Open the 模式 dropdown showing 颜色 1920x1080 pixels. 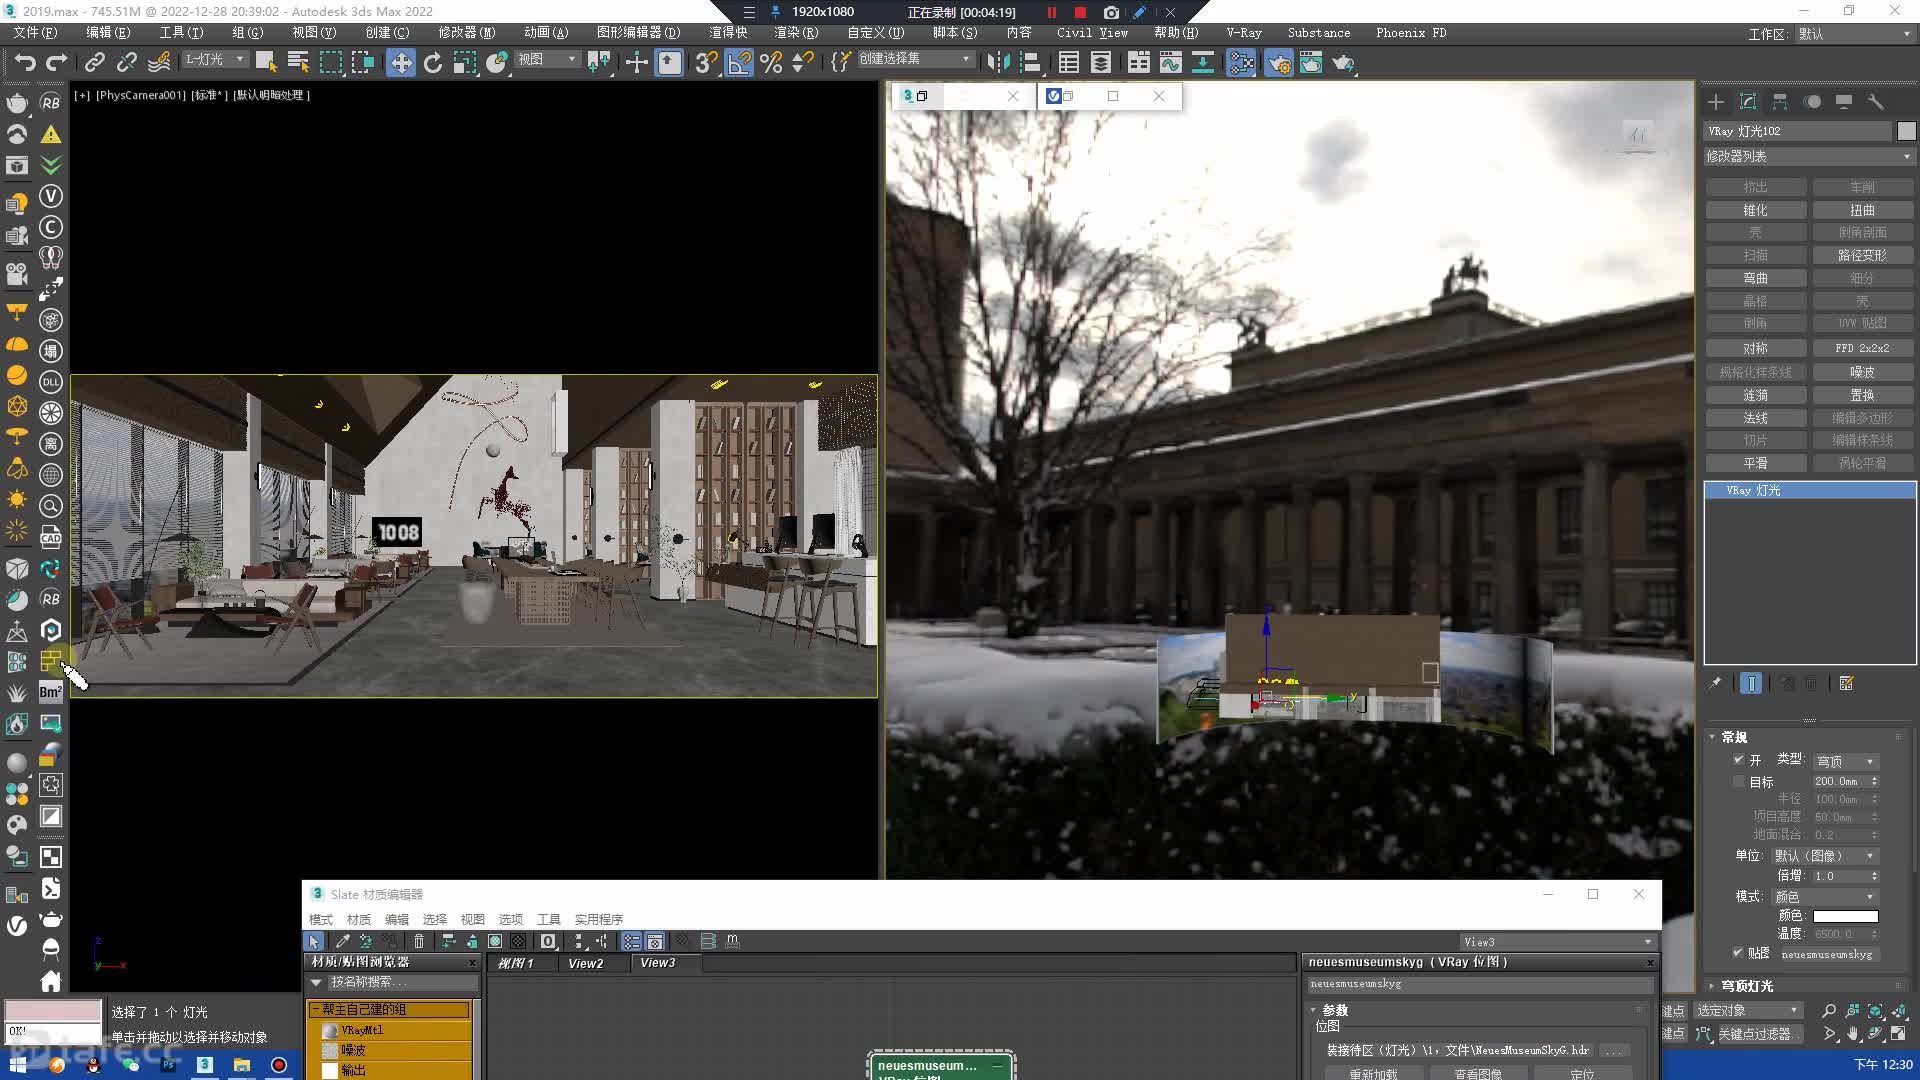click(x=1825, y=896)
